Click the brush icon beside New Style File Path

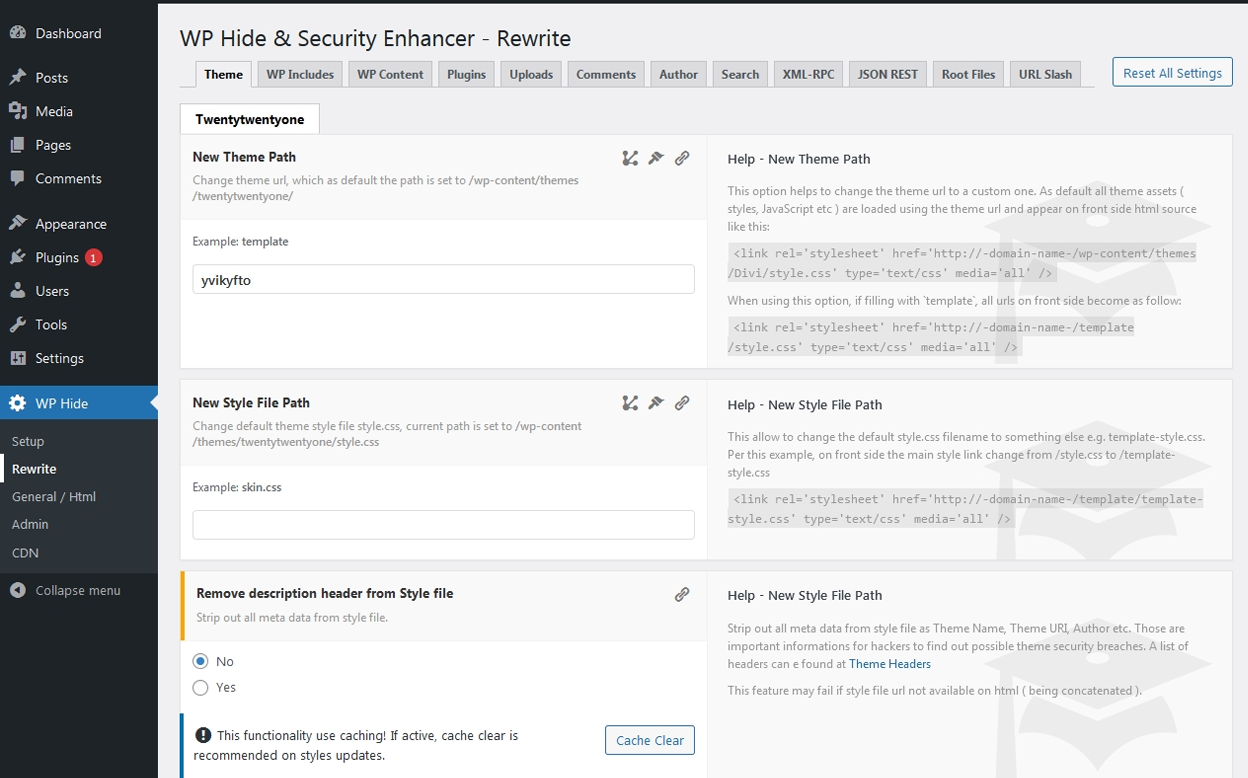pyautogui.click(x=656, y=403)
